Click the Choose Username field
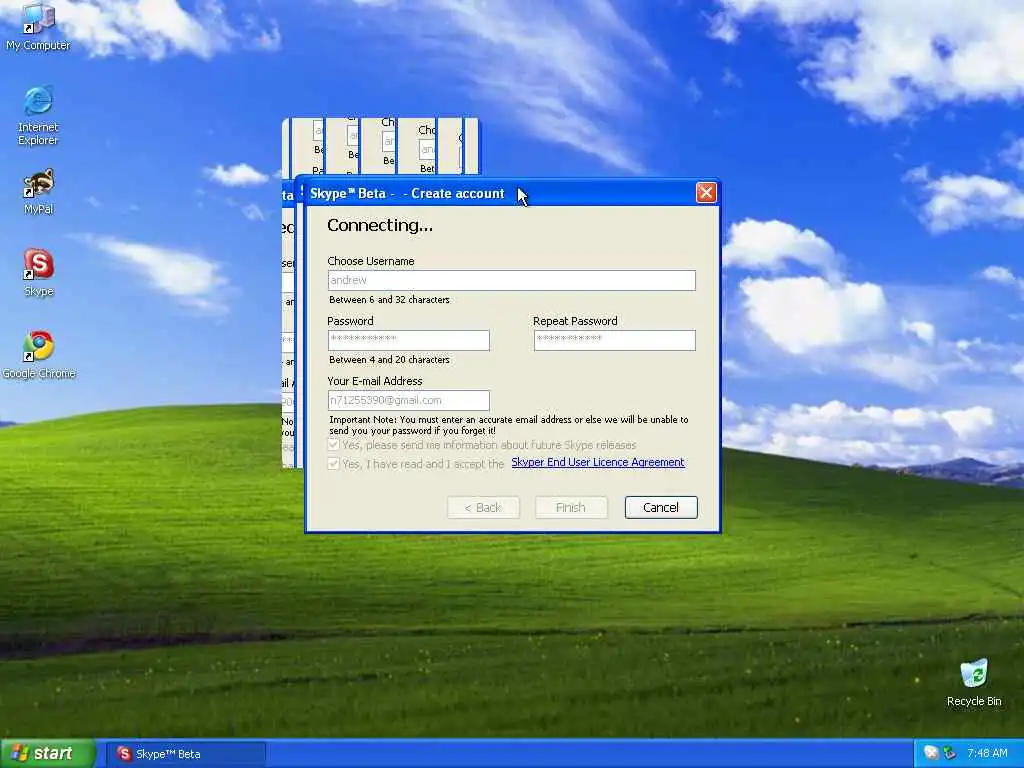1024x768 pixels. [x=511, y=280]
